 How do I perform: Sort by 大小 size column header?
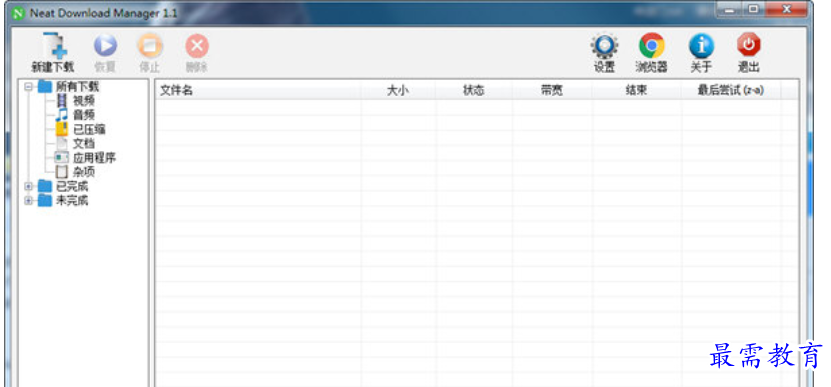[398, 91]
